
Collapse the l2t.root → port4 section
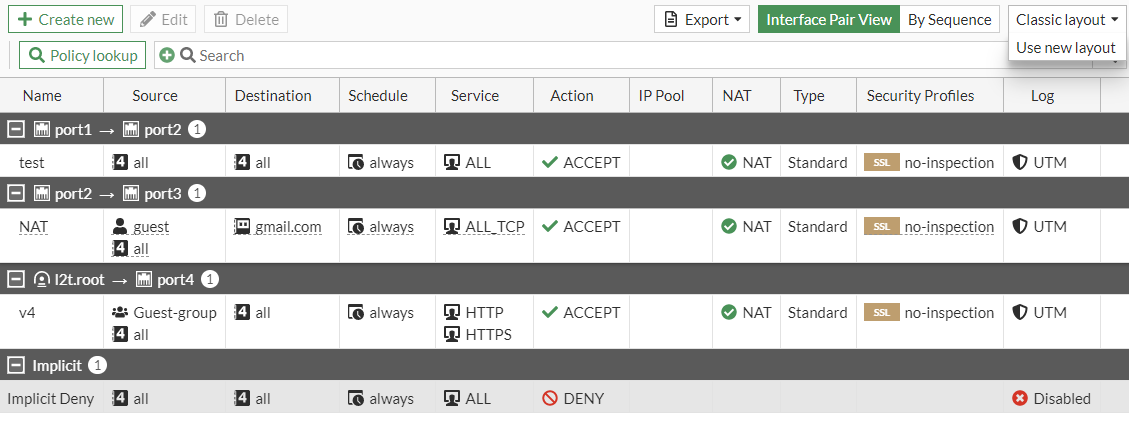15,279
